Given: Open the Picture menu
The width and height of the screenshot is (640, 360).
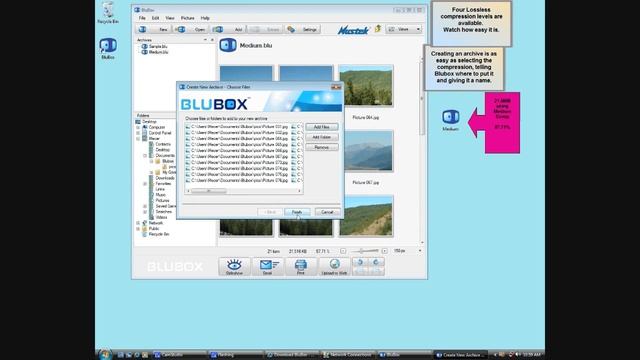Looking at the screenshot, I should click(x=188, y=18).
